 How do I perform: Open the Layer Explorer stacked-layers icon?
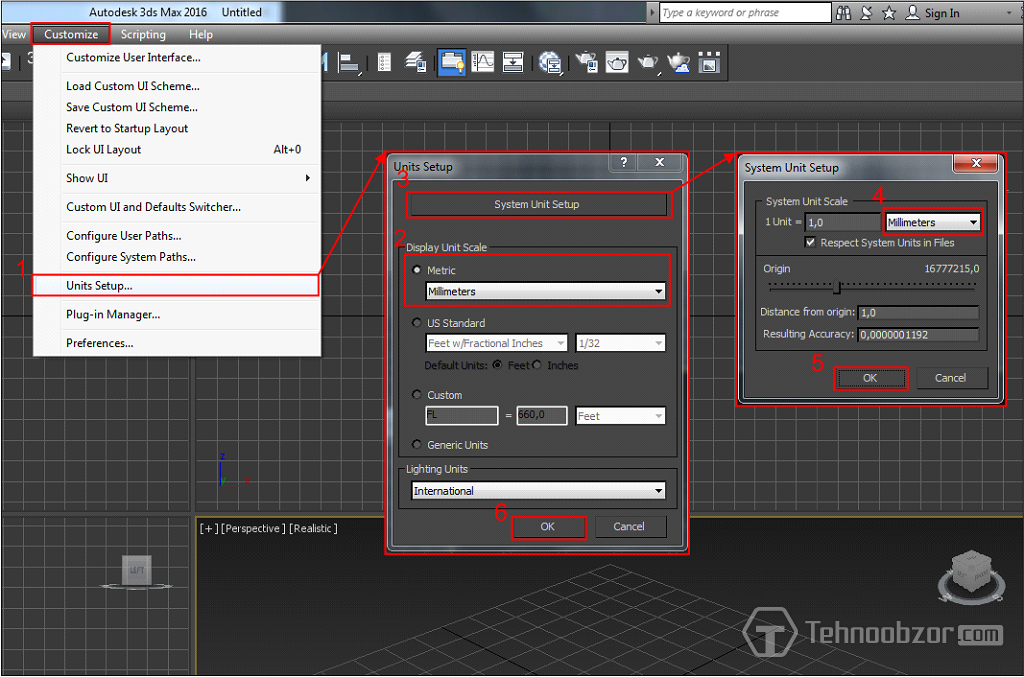tap(415, 62)
